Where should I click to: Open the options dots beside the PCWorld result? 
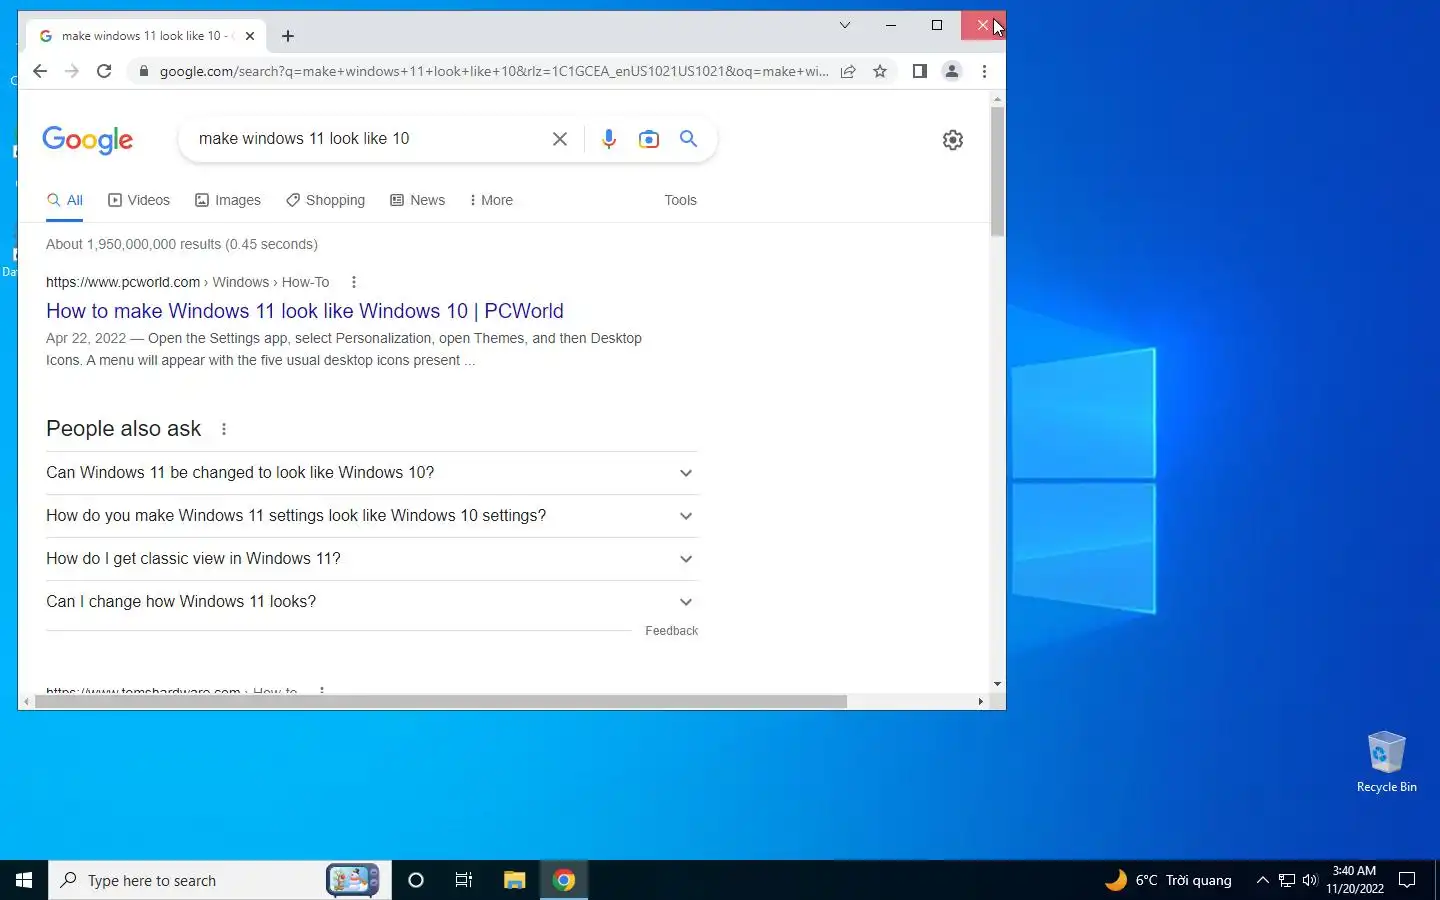pos(354,283)
